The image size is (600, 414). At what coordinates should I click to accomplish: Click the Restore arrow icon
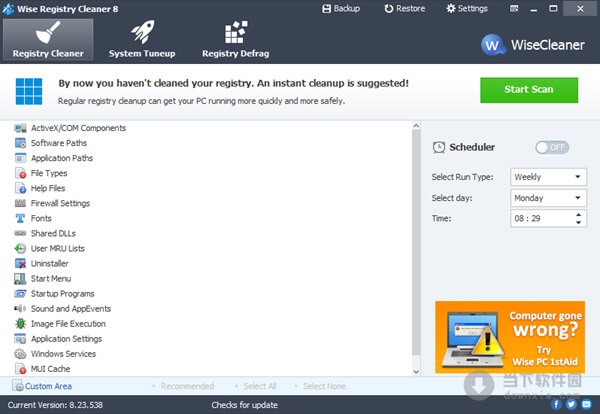pos(389,8)
